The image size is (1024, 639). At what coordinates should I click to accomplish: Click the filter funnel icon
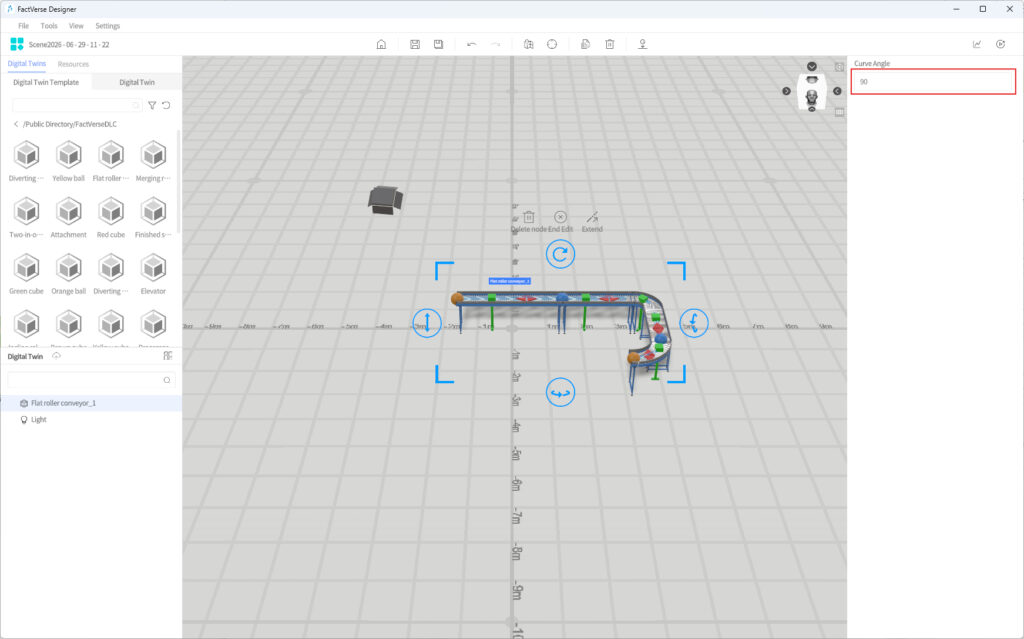pyautogui.click(x=152, y=105)
